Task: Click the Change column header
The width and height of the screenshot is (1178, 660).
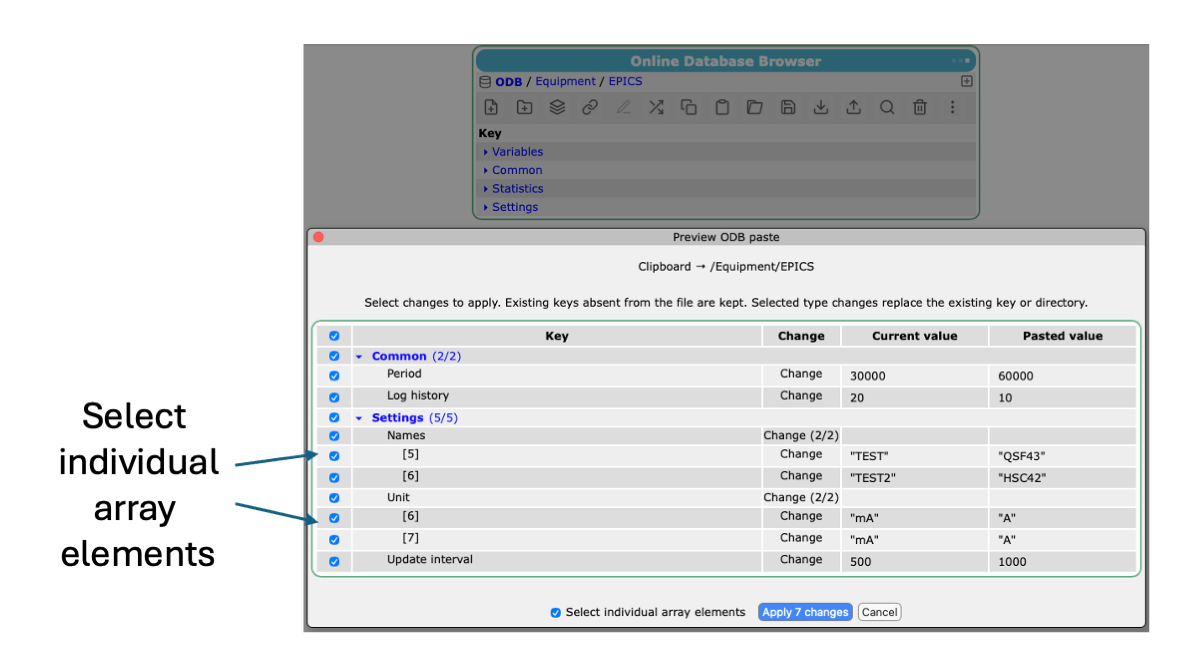Action: (801, 336)
